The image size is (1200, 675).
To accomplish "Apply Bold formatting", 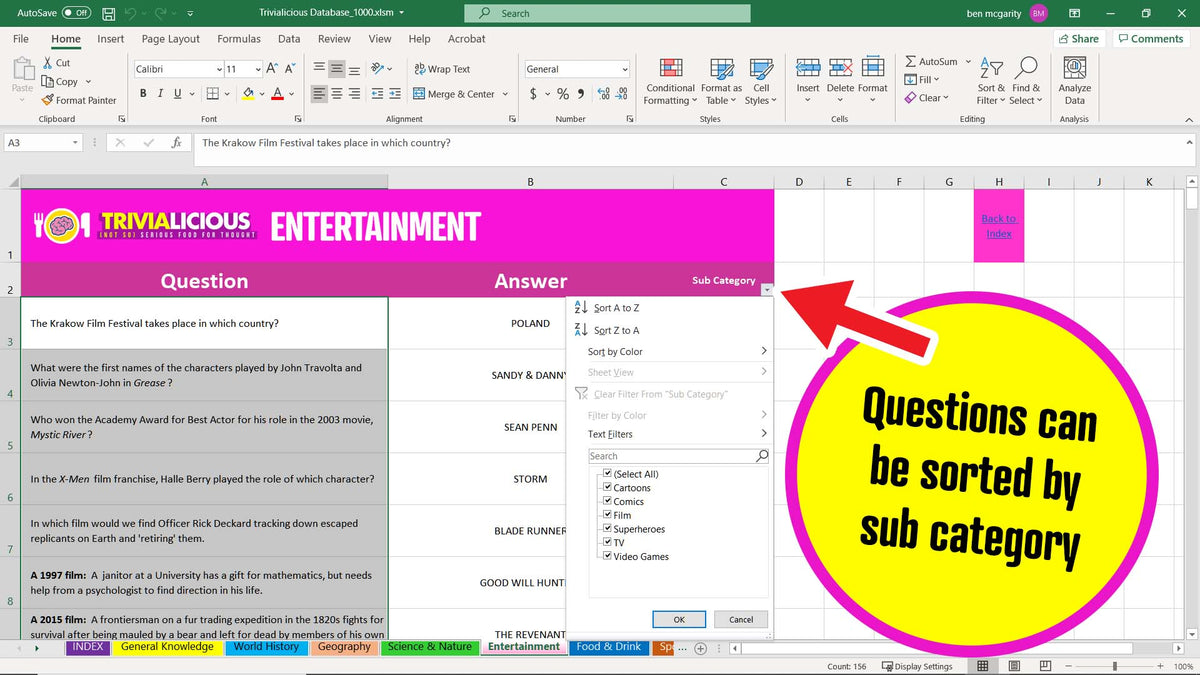I will [143, 93].
